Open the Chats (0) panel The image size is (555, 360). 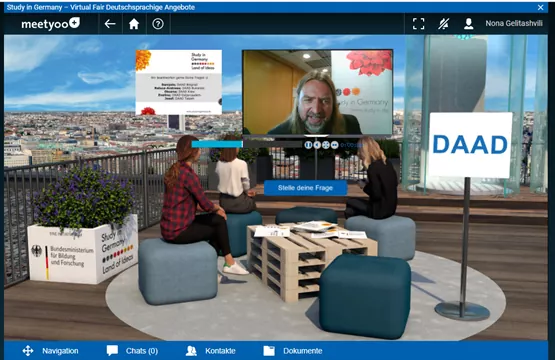132,351
